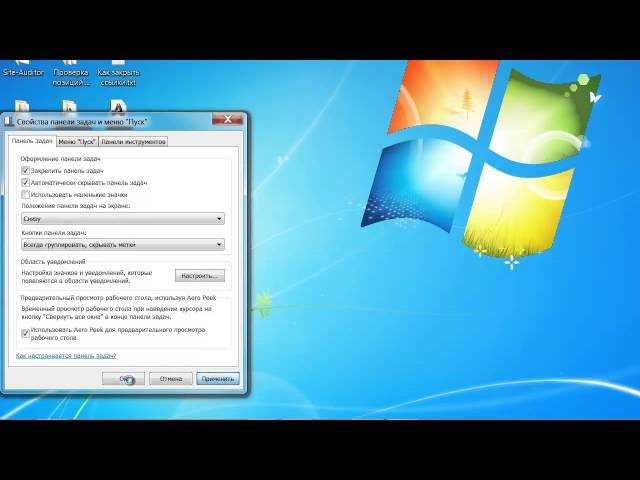The width and height of the screenshot is (640, 480).
Task: Open the Меню "Пуск" tab
Action: click(77, 142)
